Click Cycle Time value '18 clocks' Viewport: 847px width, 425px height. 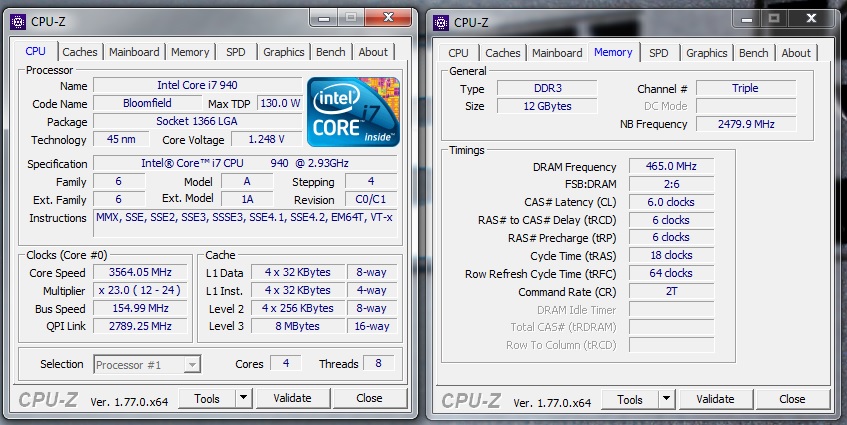pos(671,255)
